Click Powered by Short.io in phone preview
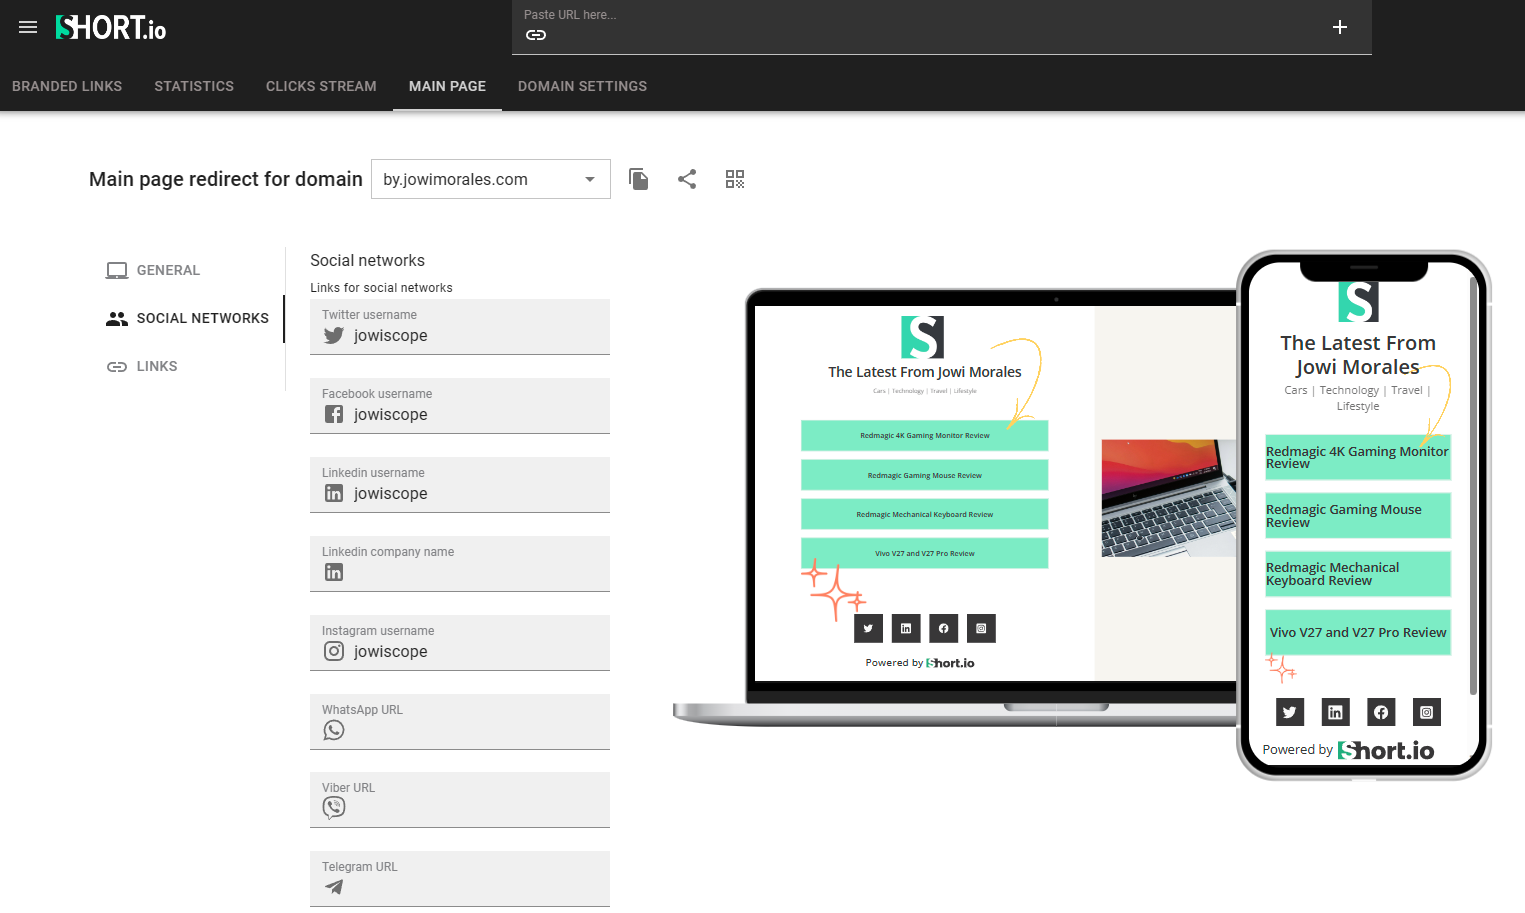This screenshot has width=1525, height=913. [x=1348, y=750]
